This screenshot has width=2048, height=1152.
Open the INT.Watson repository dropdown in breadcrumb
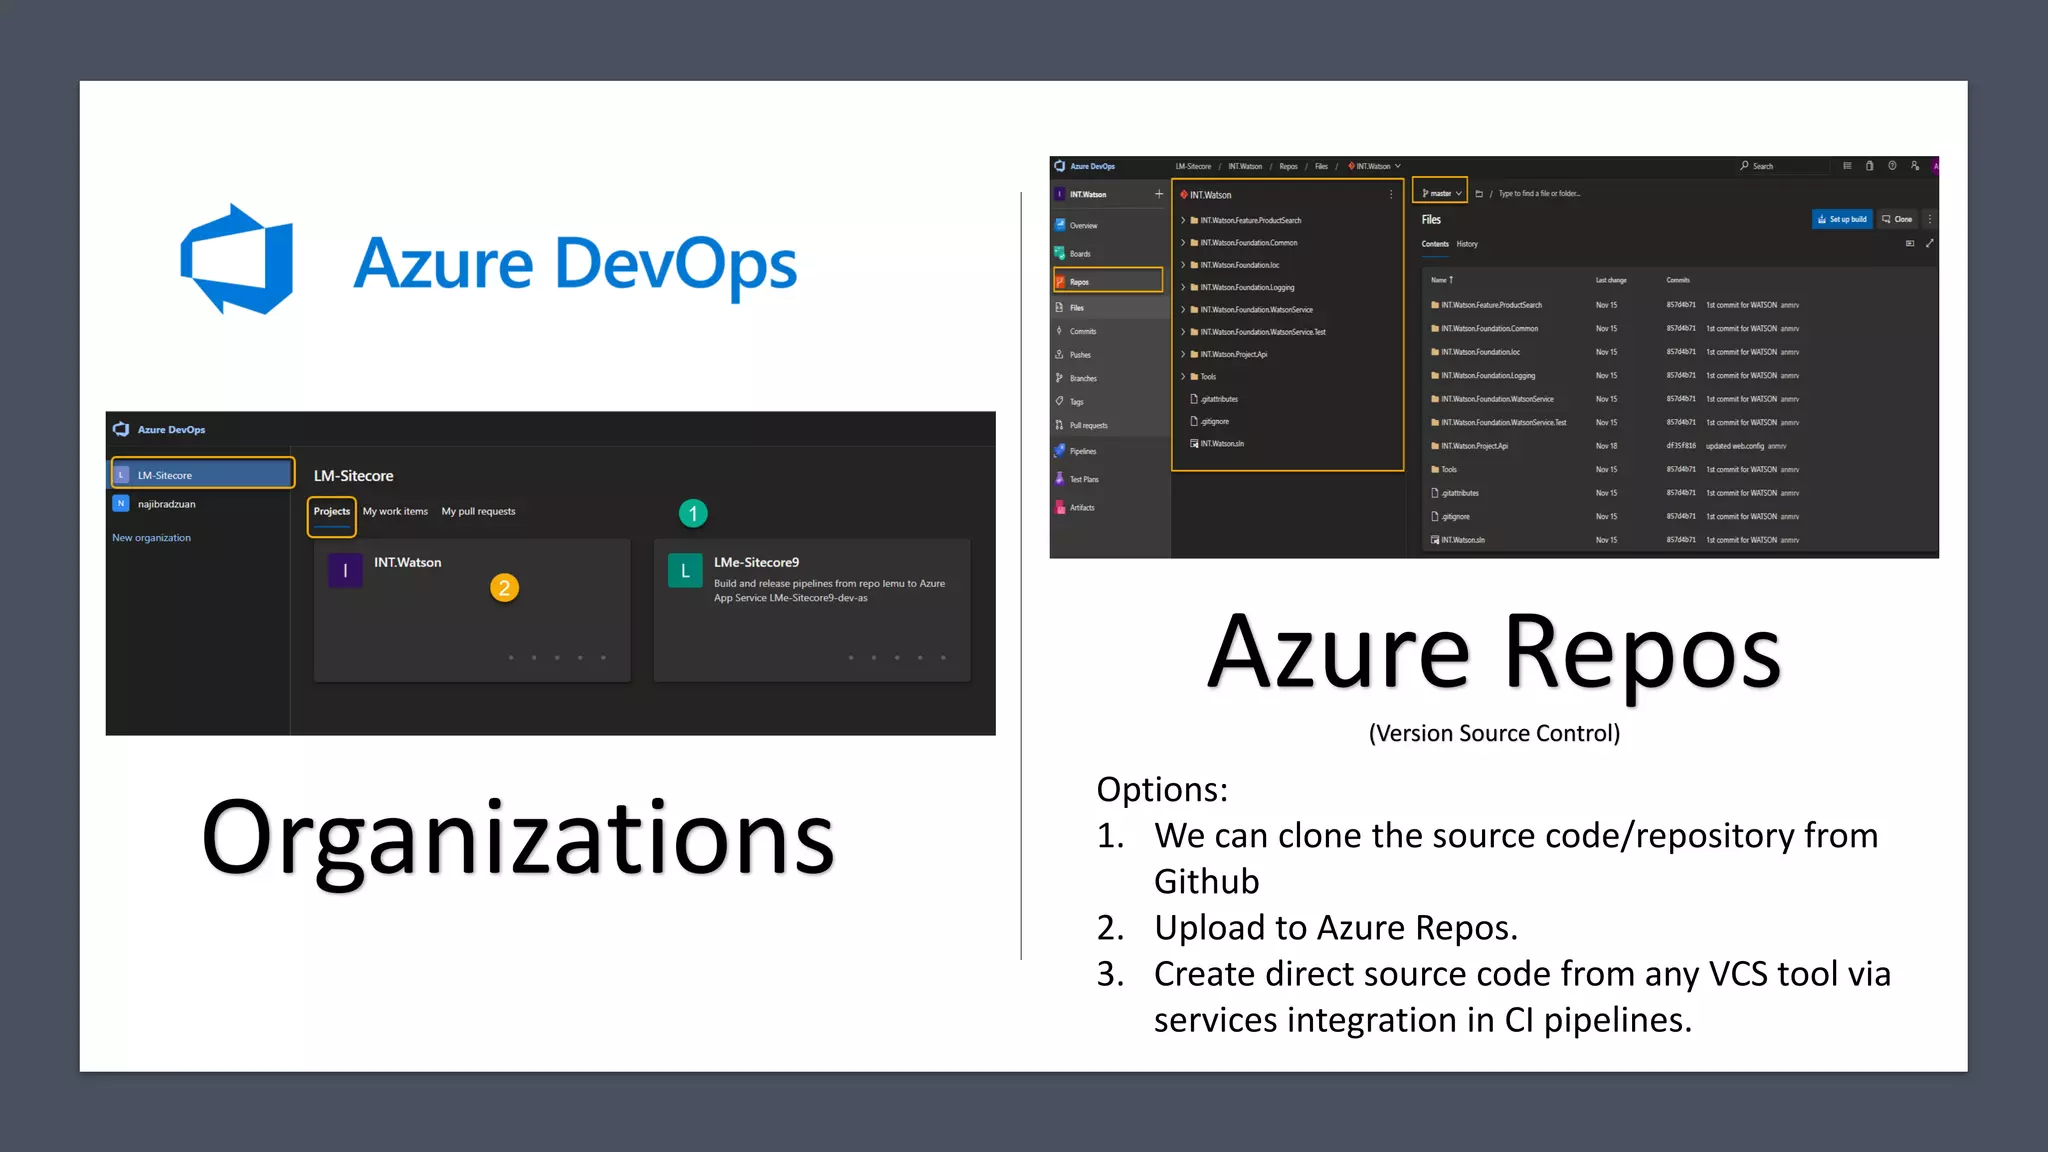click(1374, 166)
